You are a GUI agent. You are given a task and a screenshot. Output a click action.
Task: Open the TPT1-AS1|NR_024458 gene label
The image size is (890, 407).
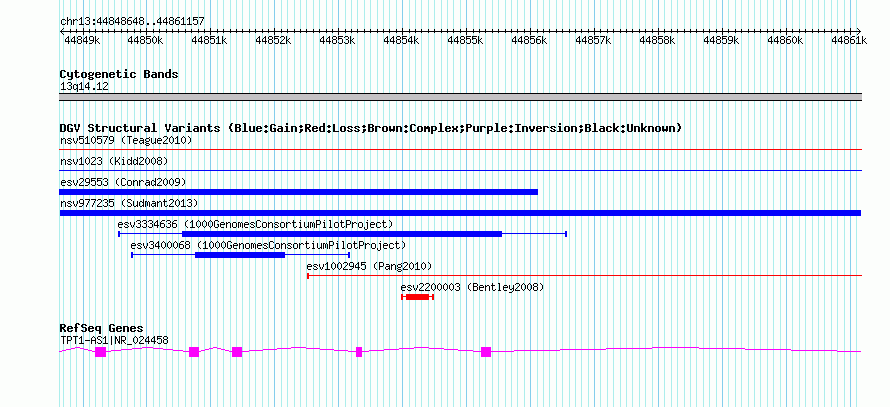click(114, 341)
